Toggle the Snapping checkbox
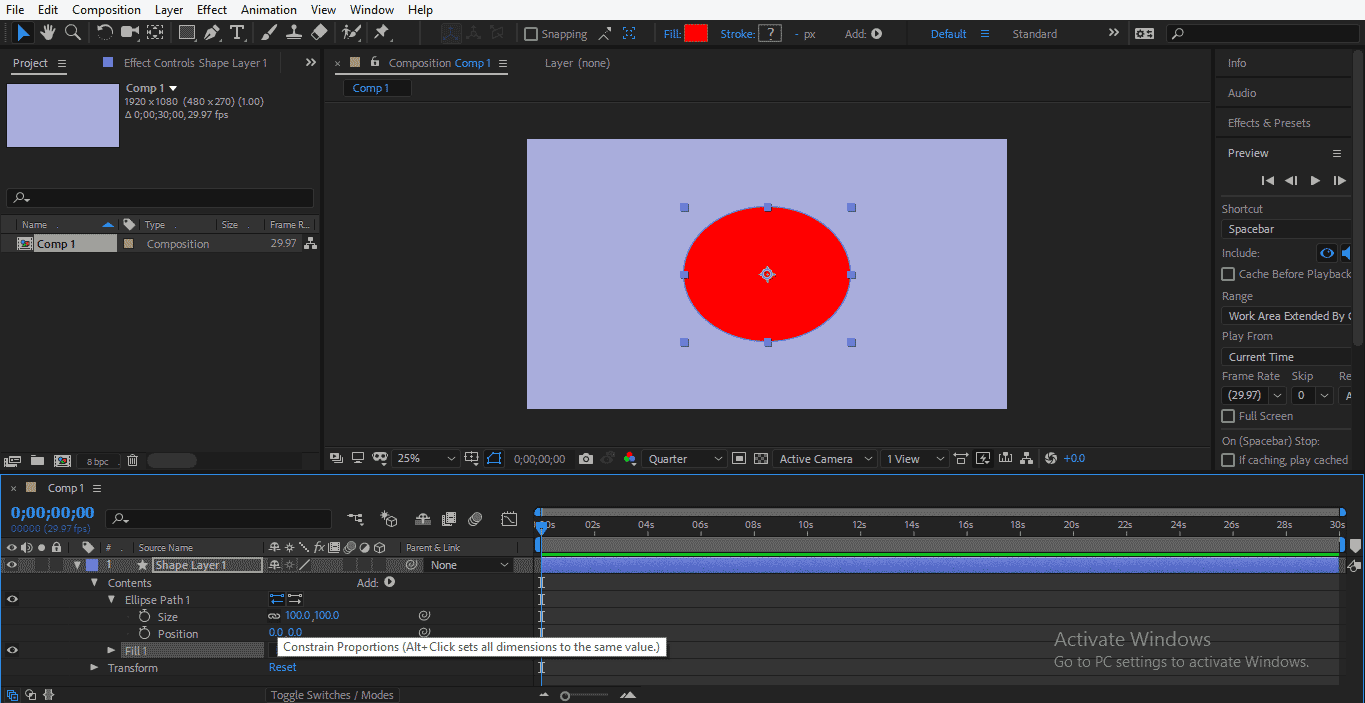 [x=531, y=33]
